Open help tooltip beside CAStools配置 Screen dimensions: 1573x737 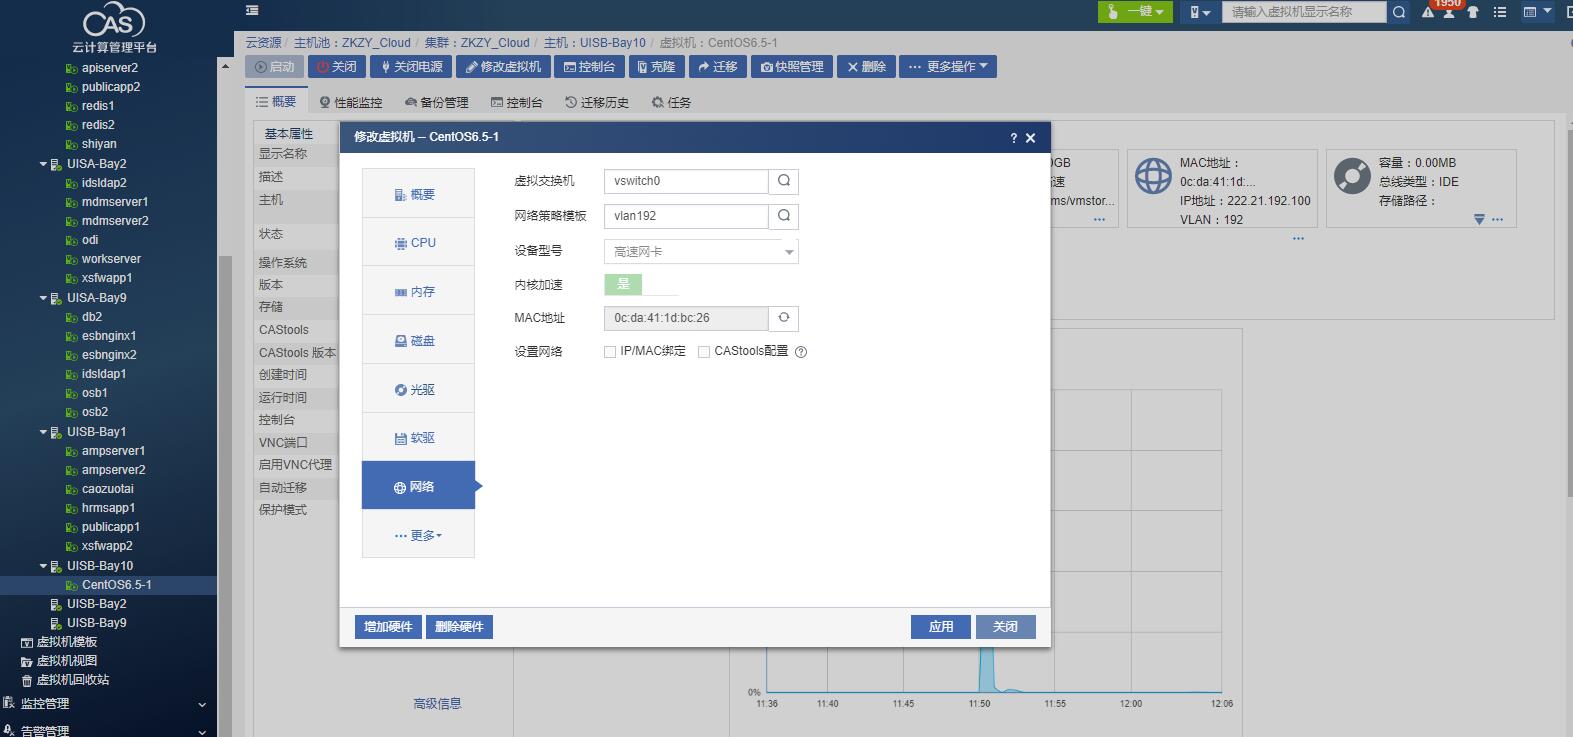(801, 352)
